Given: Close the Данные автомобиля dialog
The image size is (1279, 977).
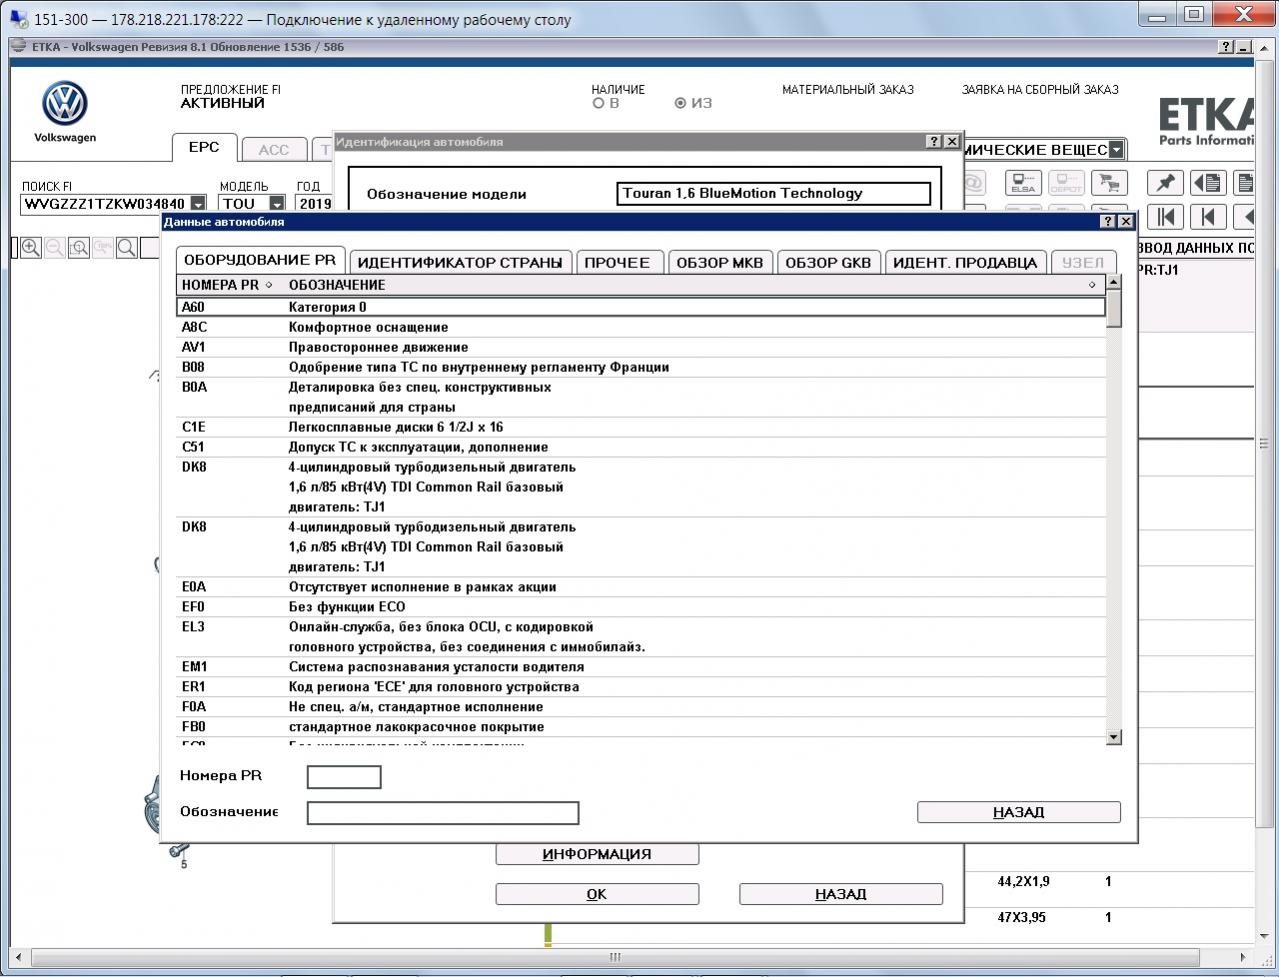Looking at the screenshot, I should pyautogui.click(x=1126, y=221).
